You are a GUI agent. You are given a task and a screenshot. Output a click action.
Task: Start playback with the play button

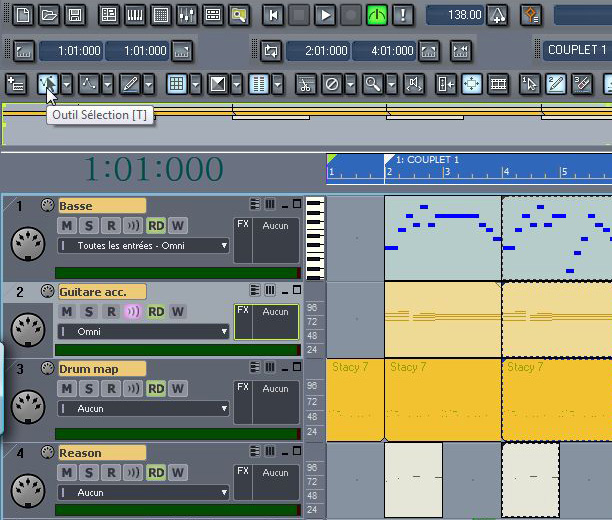(325, 15)
